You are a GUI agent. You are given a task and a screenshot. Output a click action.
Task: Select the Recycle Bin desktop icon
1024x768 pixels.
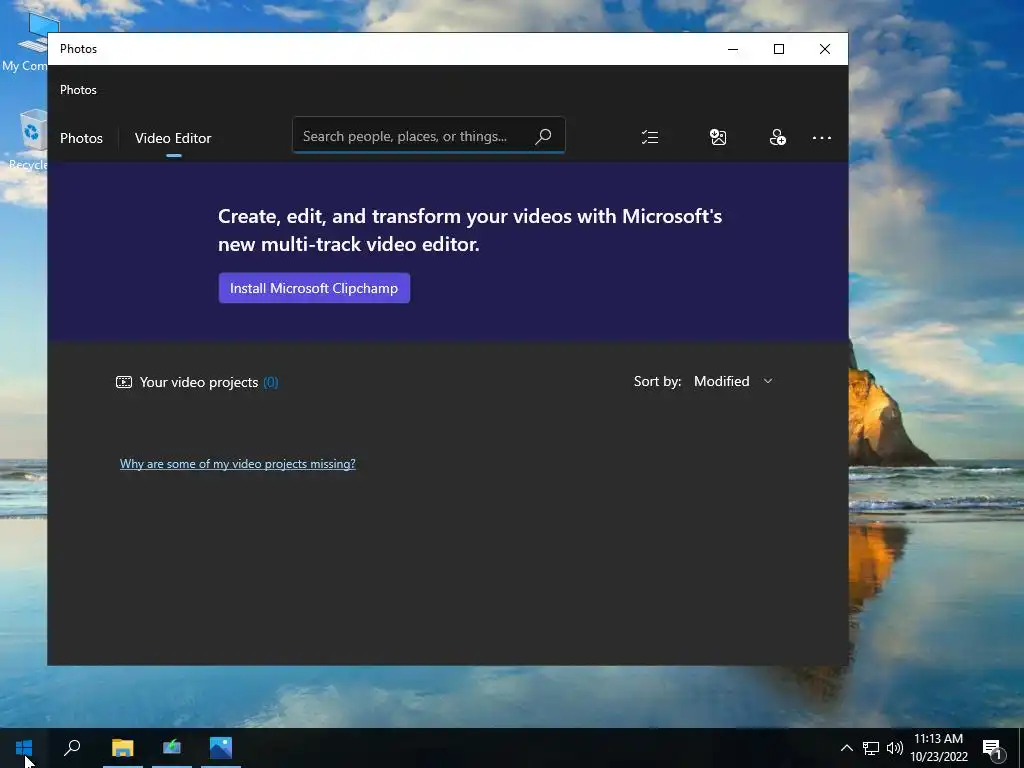29,140
